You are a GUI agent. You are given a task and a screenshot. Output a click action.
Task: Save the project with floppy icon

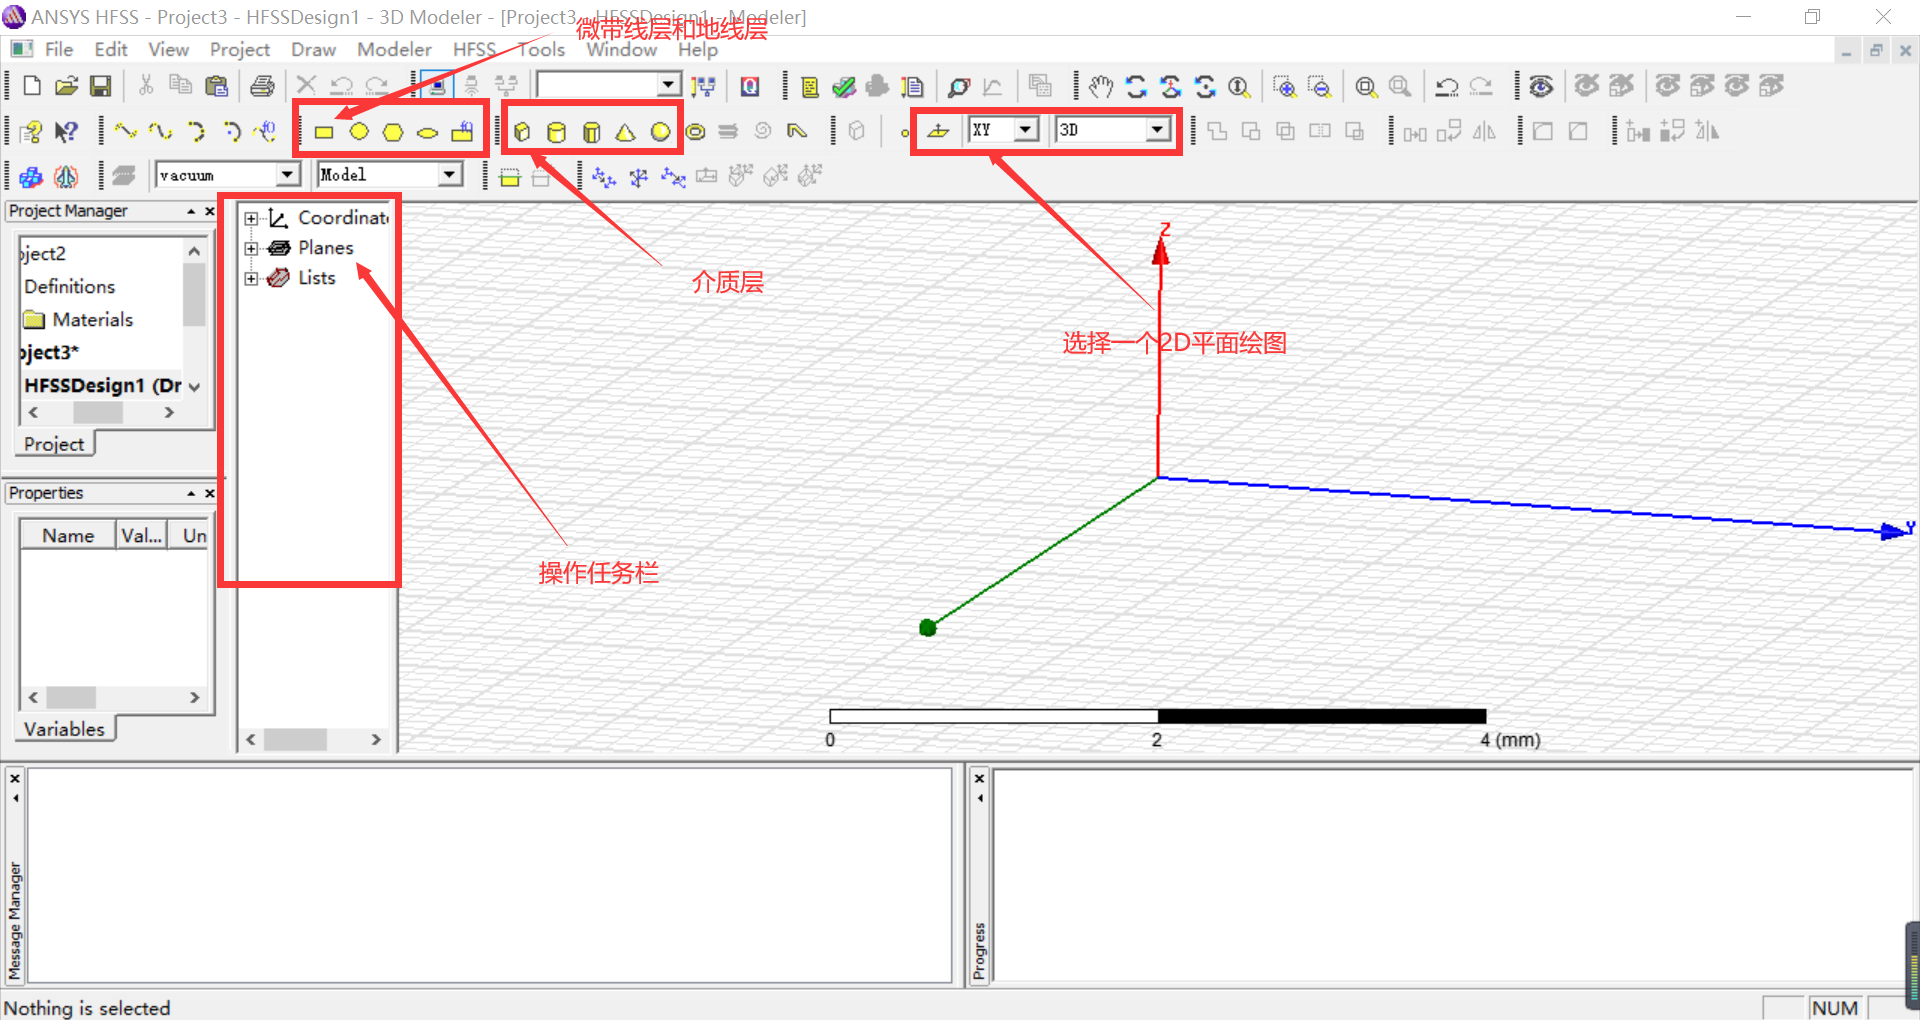pos(100,86)
